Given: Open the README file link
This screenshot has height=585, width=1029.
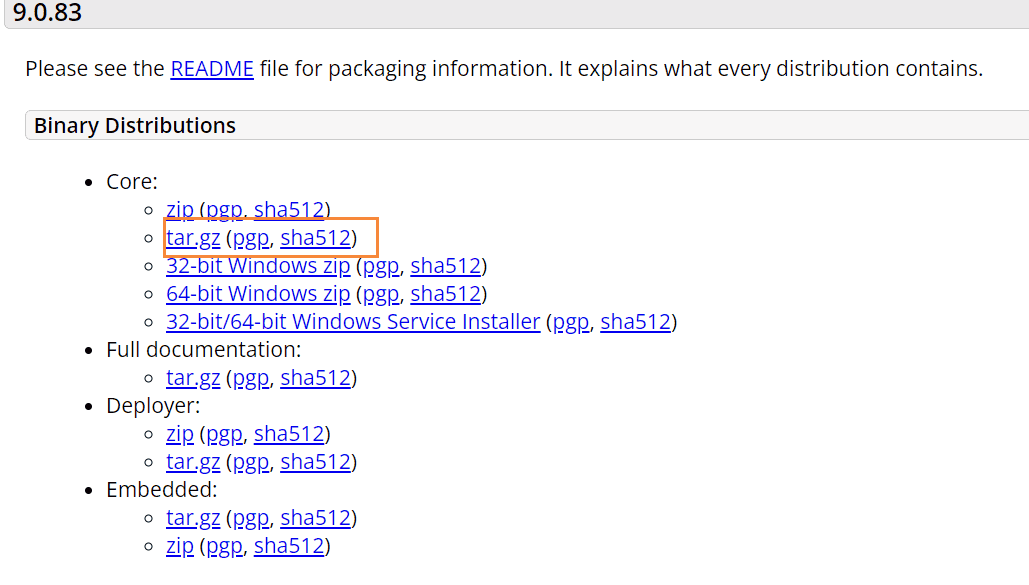Looking at the screenshot, I should click(x=212, y=69).
